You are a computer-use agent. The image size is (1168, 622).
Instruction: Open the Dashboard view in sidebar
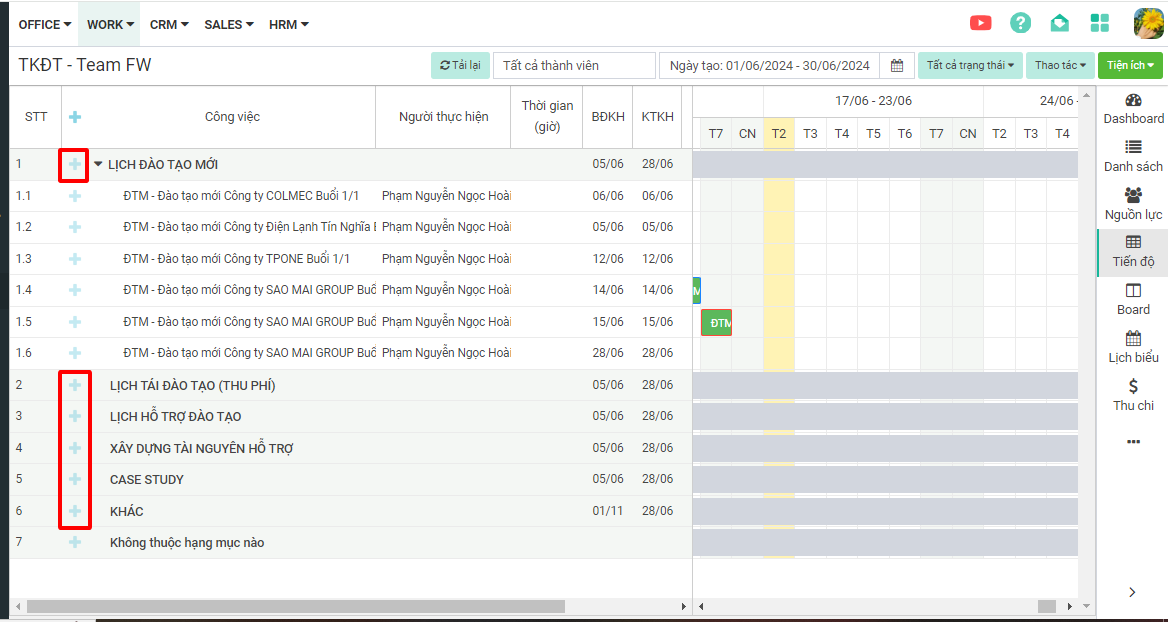click(x=1133, y=108)
